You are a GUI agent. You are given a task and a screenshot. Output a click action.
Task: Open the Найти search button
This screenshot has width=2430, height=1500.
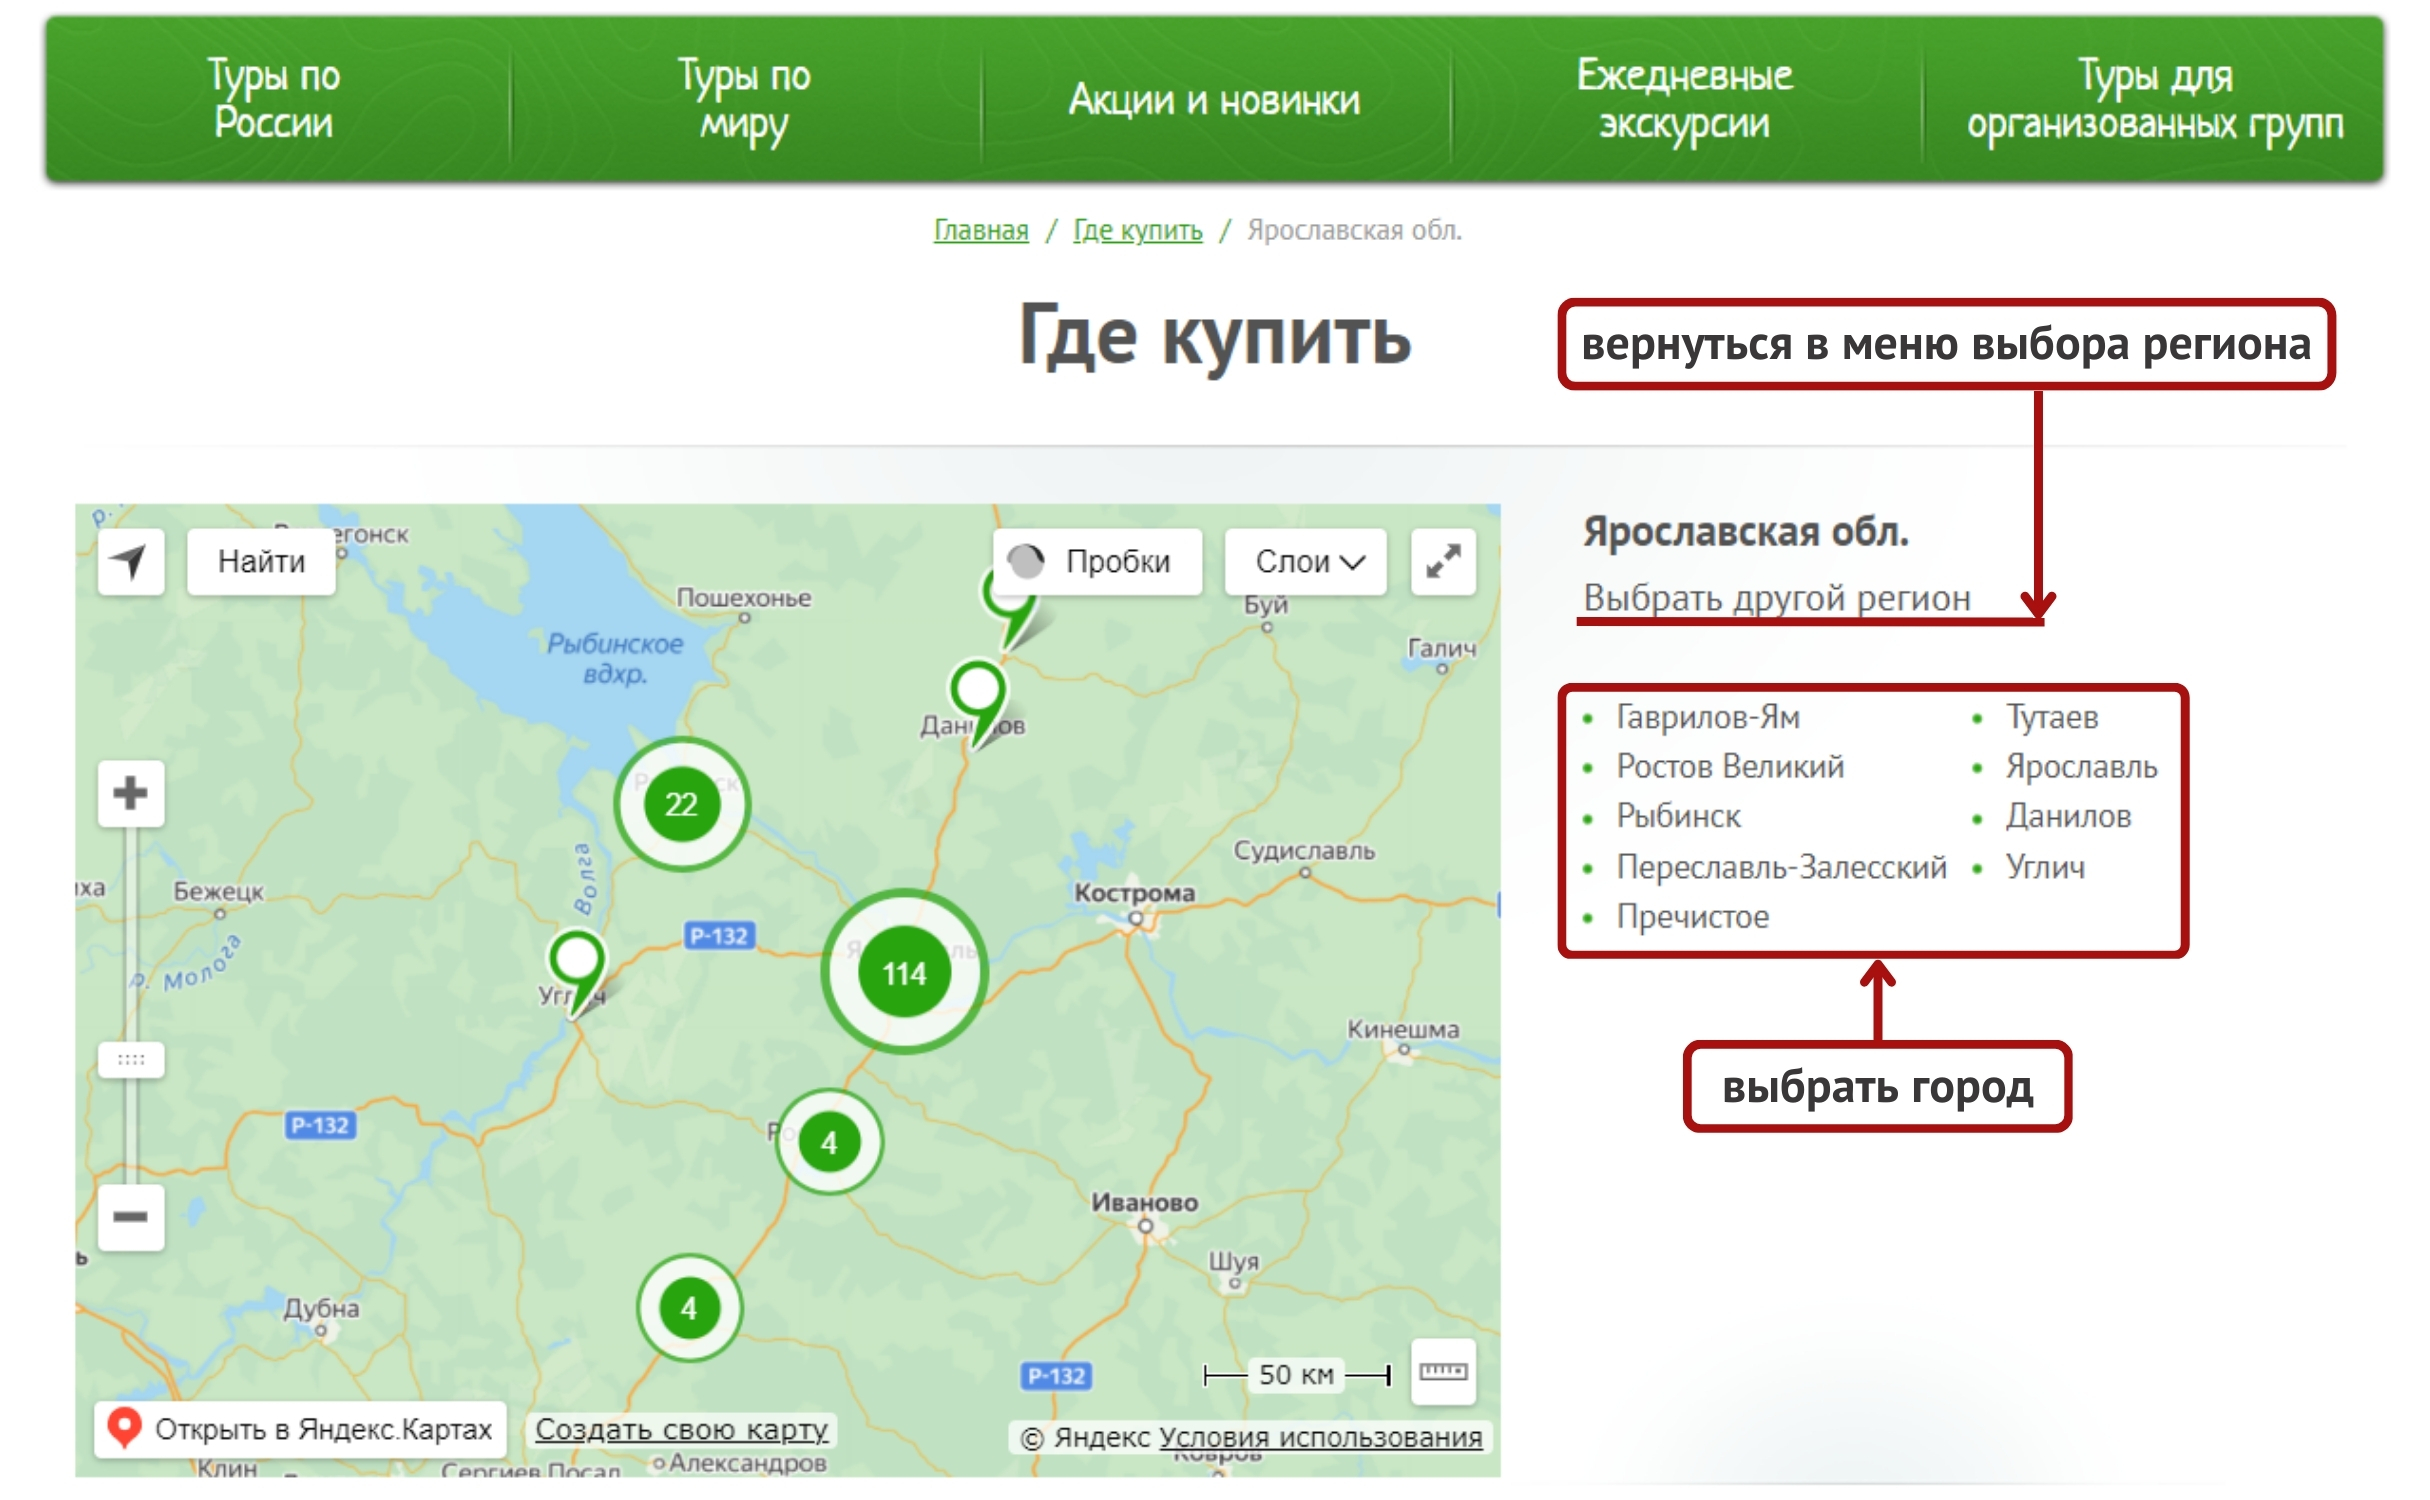click(x=261, y=562)
